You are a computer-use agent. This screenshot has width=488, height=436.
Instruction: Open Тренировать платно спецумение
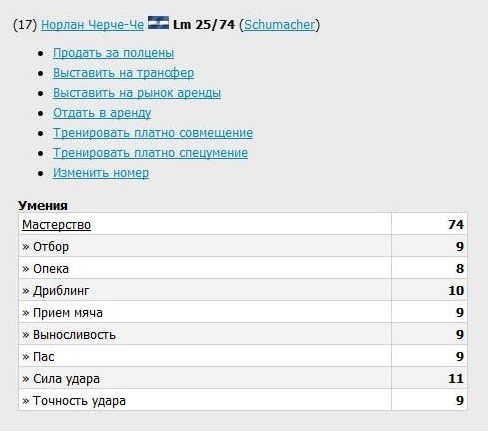click(150, 153)
